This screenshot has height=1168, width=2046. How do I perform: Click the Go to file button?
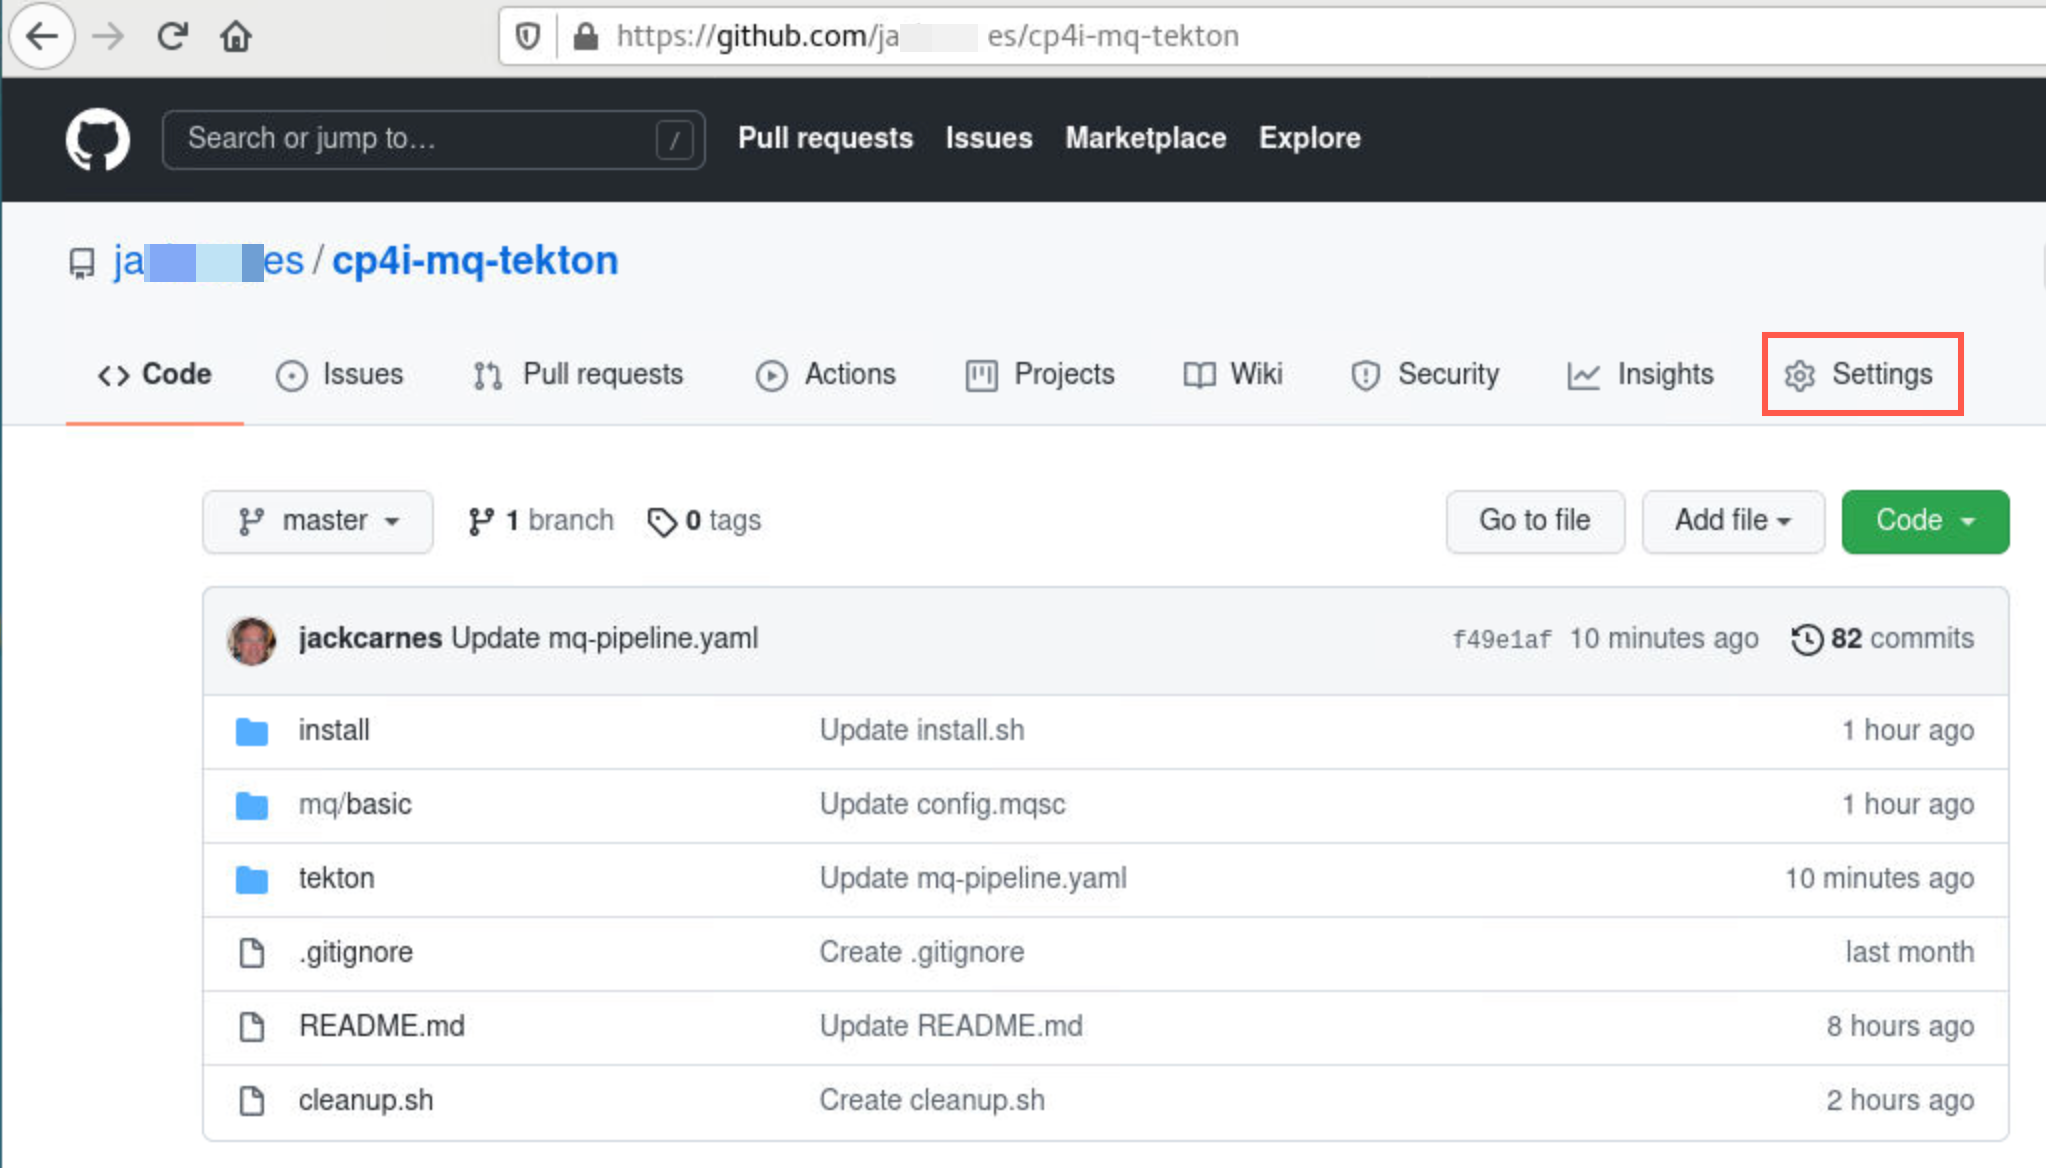(x=1535, y=521)
